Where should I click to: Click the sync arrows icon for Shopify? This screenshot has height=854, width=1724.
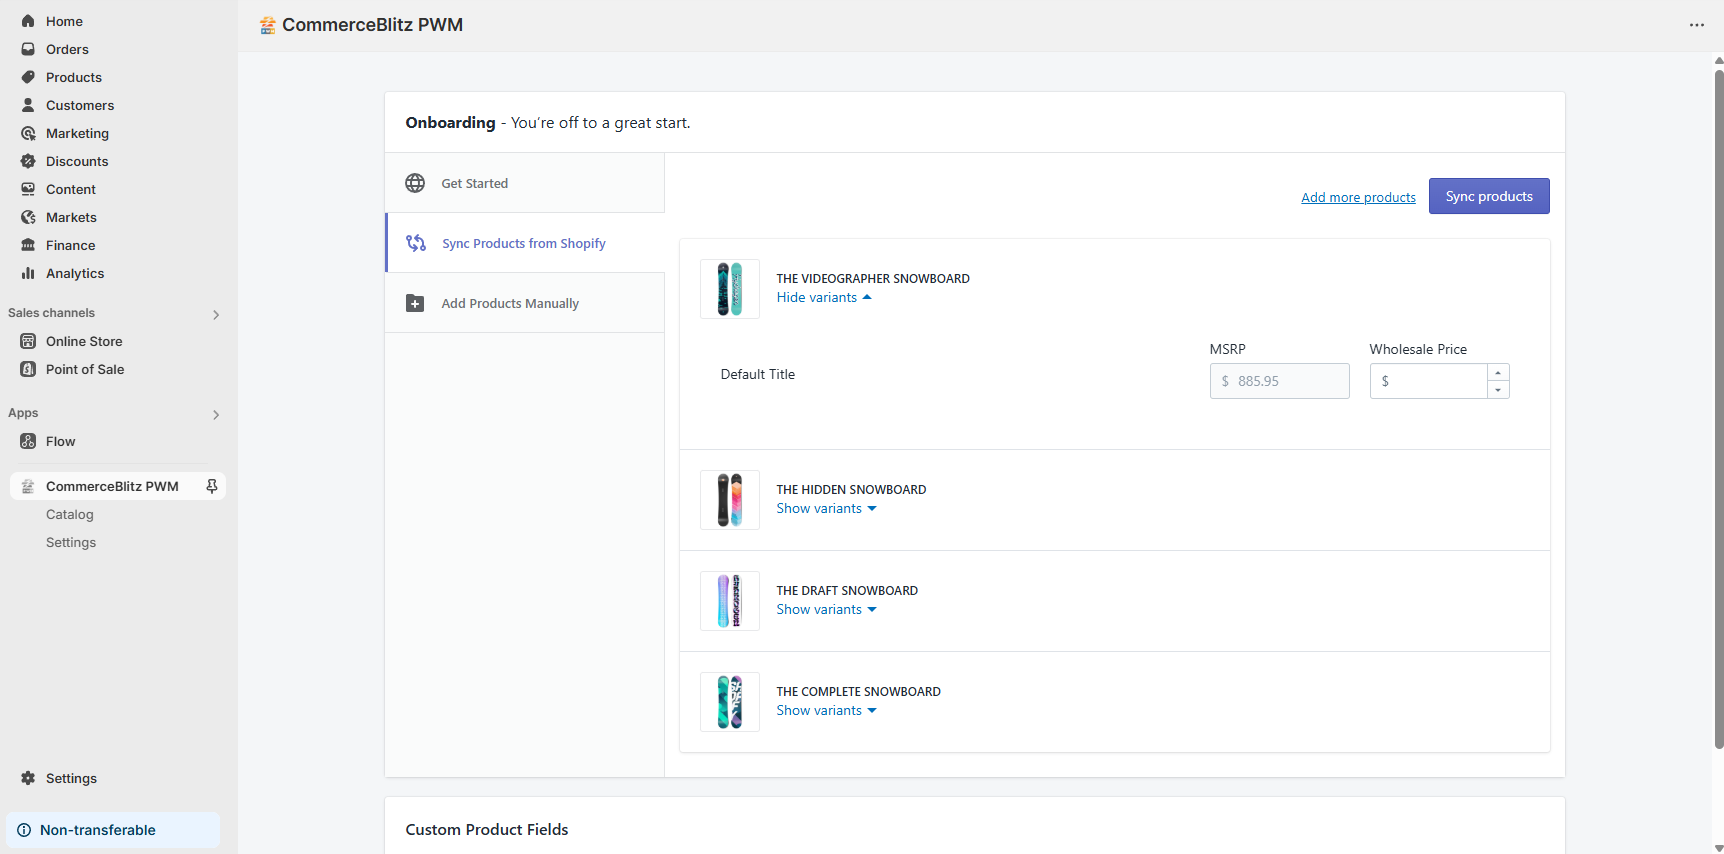click(x=416, y=243)
